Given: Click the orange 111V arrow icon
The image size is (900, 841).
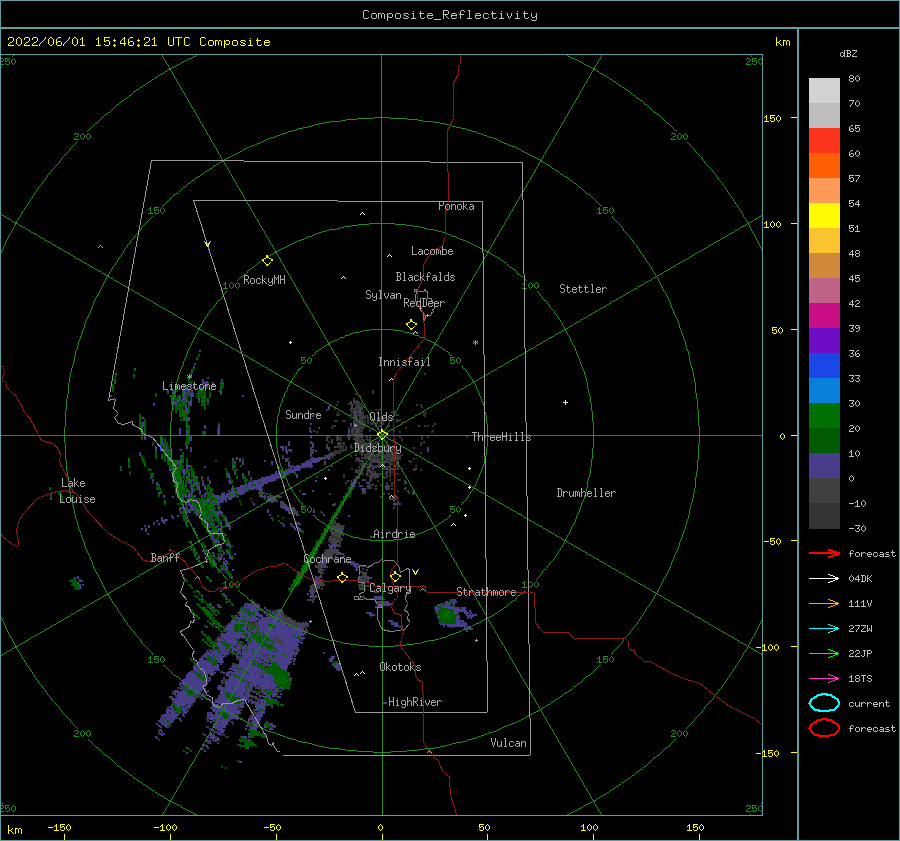Looking at the screenshot, I should tap(824, 603).
